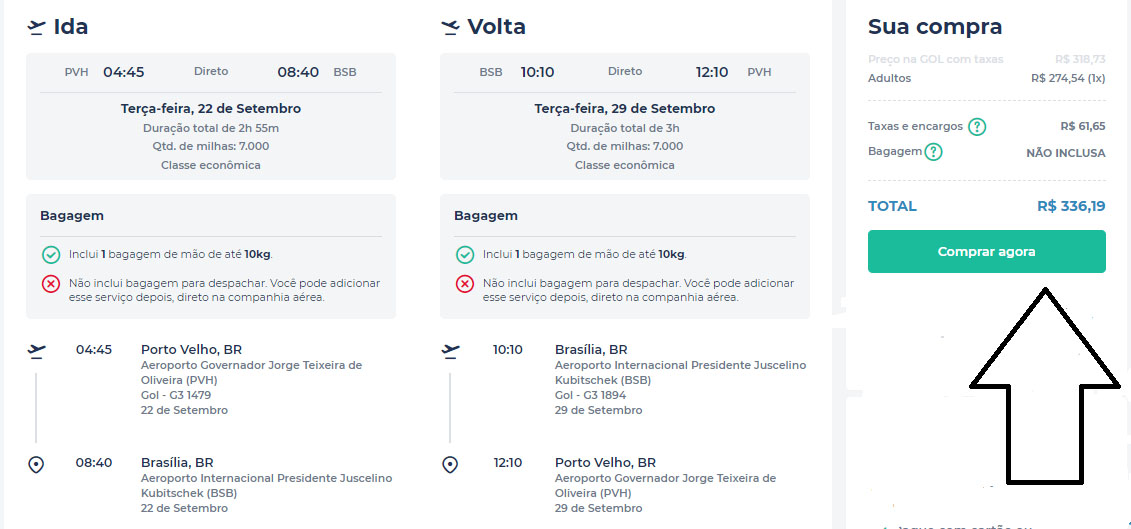Click the green checkmark in Ida baggage box
1131x529 pixels.
tap(51, 255)
